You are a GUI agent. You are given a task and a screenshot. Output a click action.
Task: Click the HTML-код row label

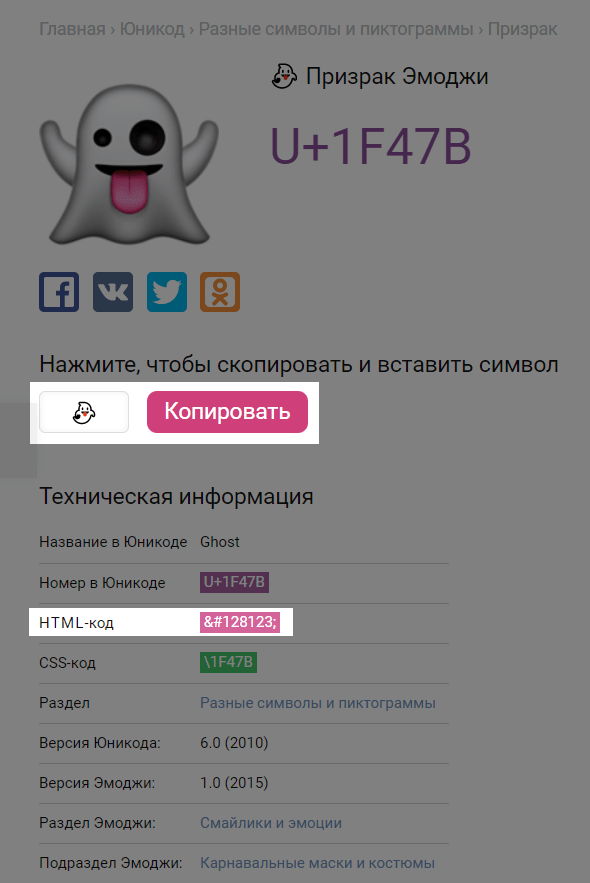click(x=77, y=623)
